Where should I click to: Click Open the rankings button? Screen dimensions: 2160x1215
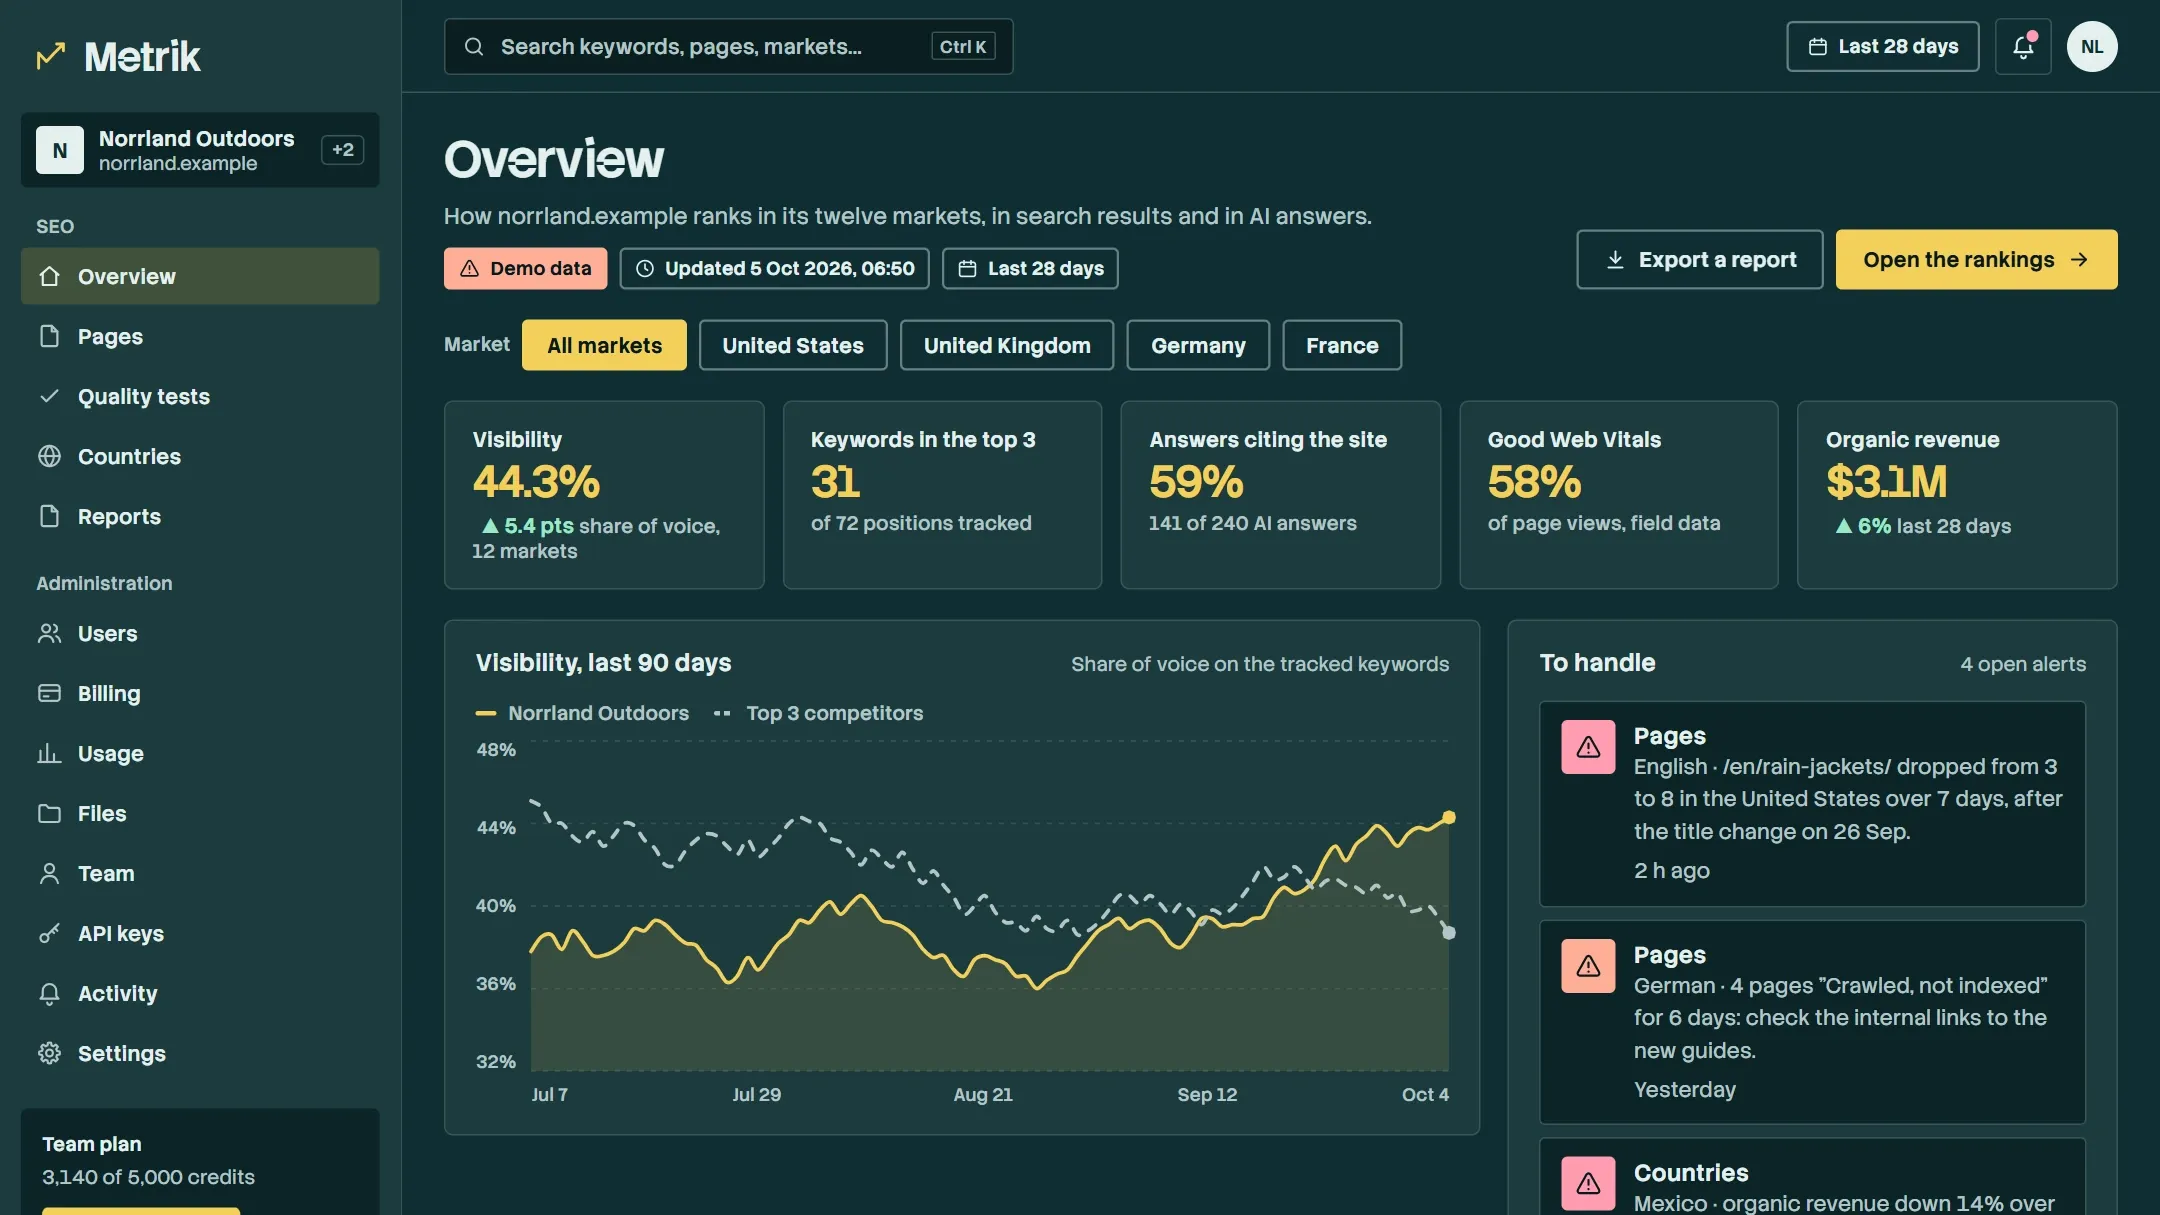click(1976, 260)
